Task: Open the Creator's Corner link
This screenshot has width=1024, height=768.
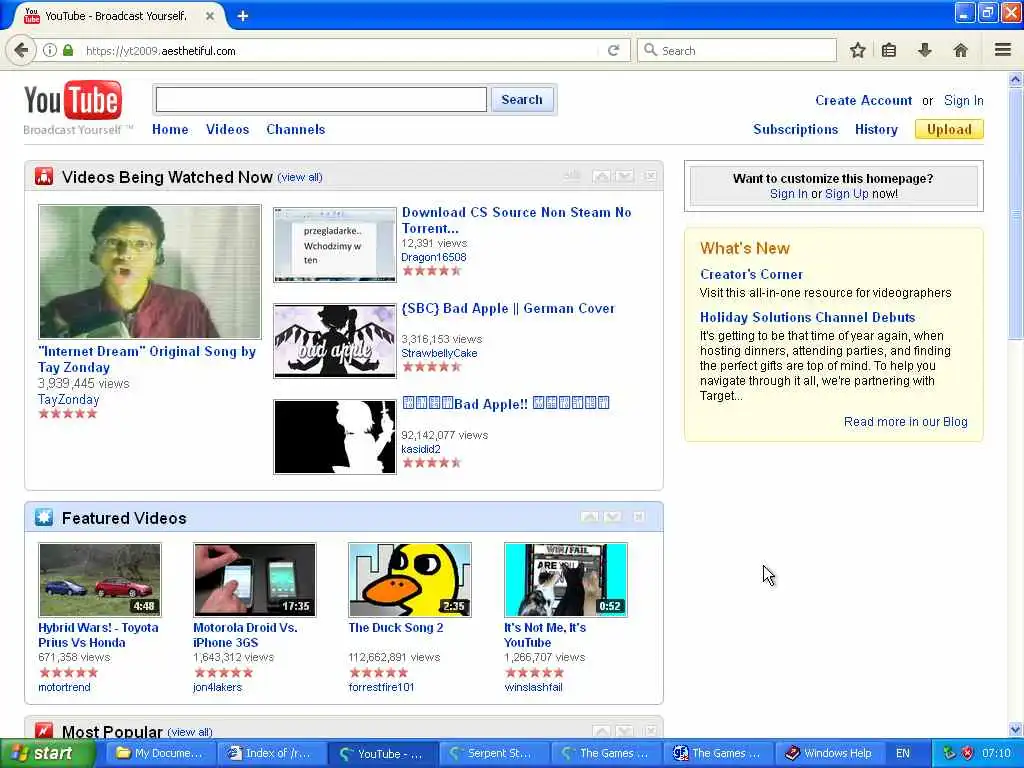Action: click(751, 274)
